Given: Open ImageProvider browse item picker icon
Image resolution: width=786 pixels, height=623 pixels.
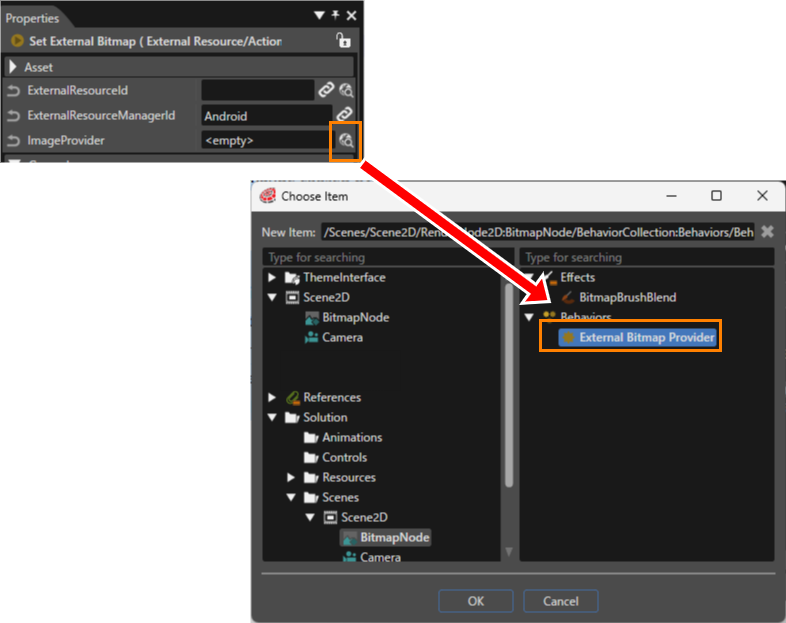Looking at the screenshot, I should coord(345,141).
